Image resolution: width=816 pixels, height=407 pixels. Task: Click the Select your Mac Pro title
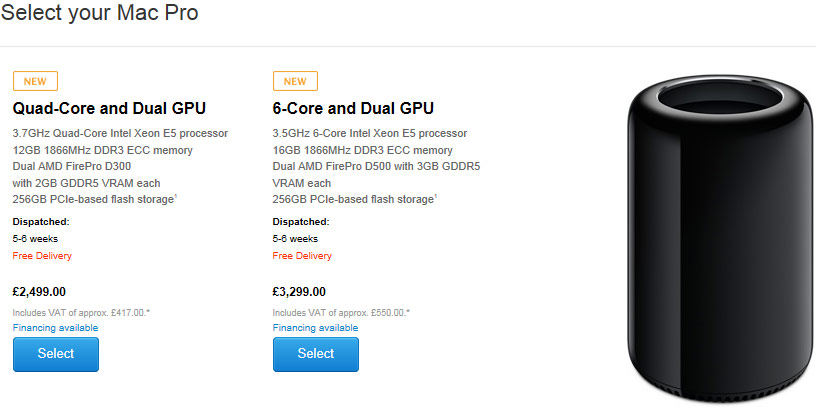click(x=99, y=14)
